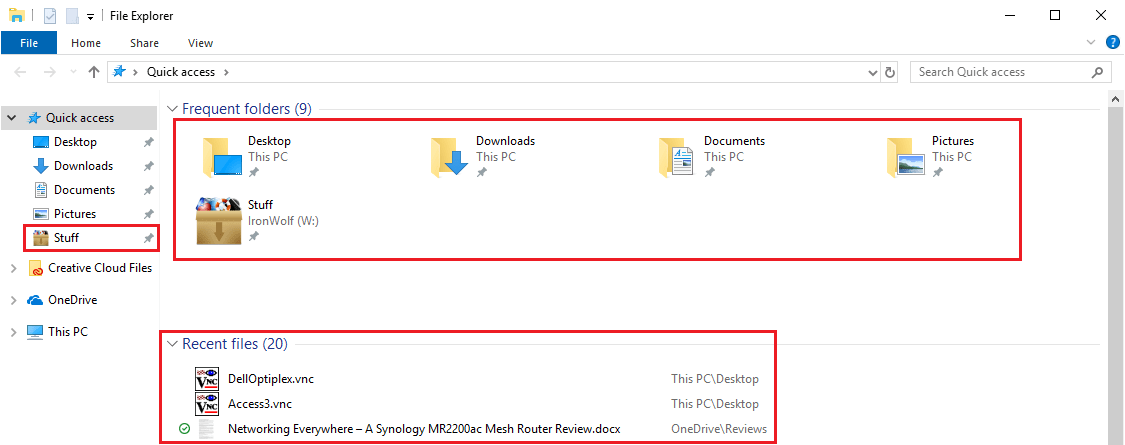1125x445 pixels.
Task: Collapse Quick access in navigation pane
Action: point(12,118)
